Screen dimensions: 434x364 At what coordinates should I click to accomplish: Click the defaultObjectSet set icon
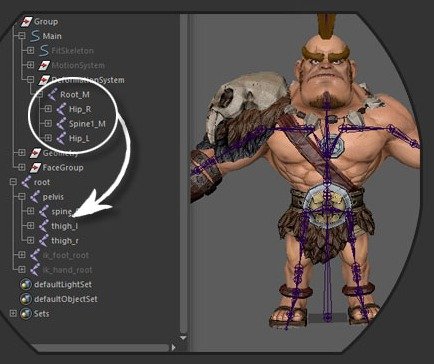point(26,299)
